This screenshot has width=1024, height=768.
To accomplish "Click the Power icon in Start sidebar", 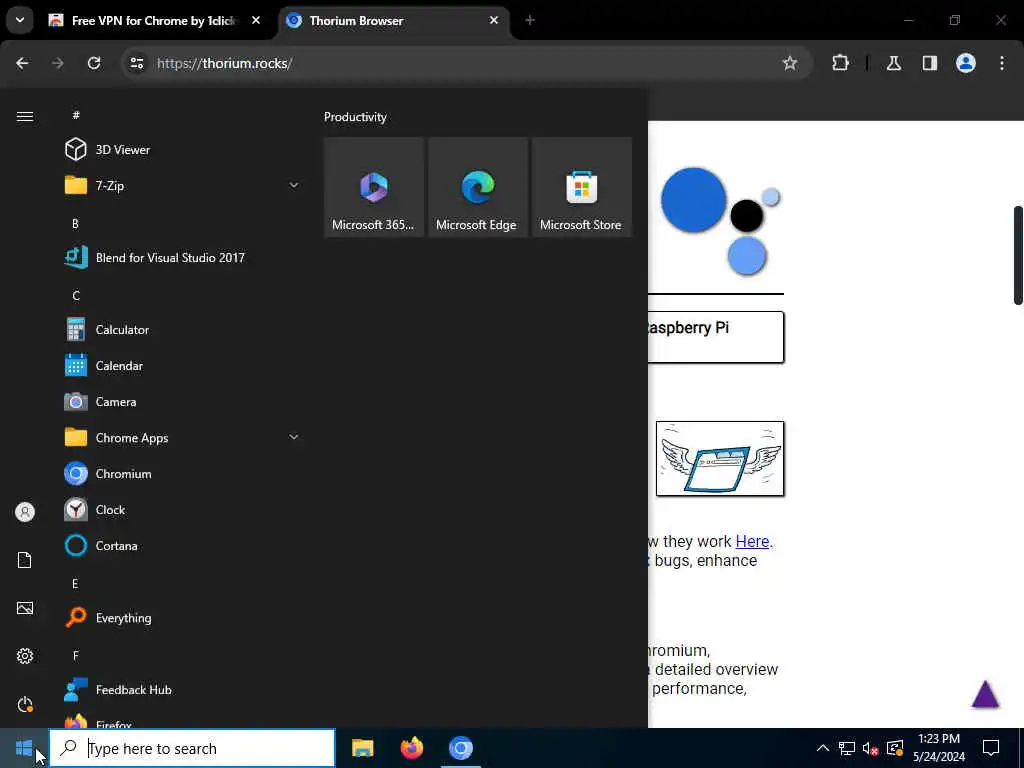I will point(25,704).
